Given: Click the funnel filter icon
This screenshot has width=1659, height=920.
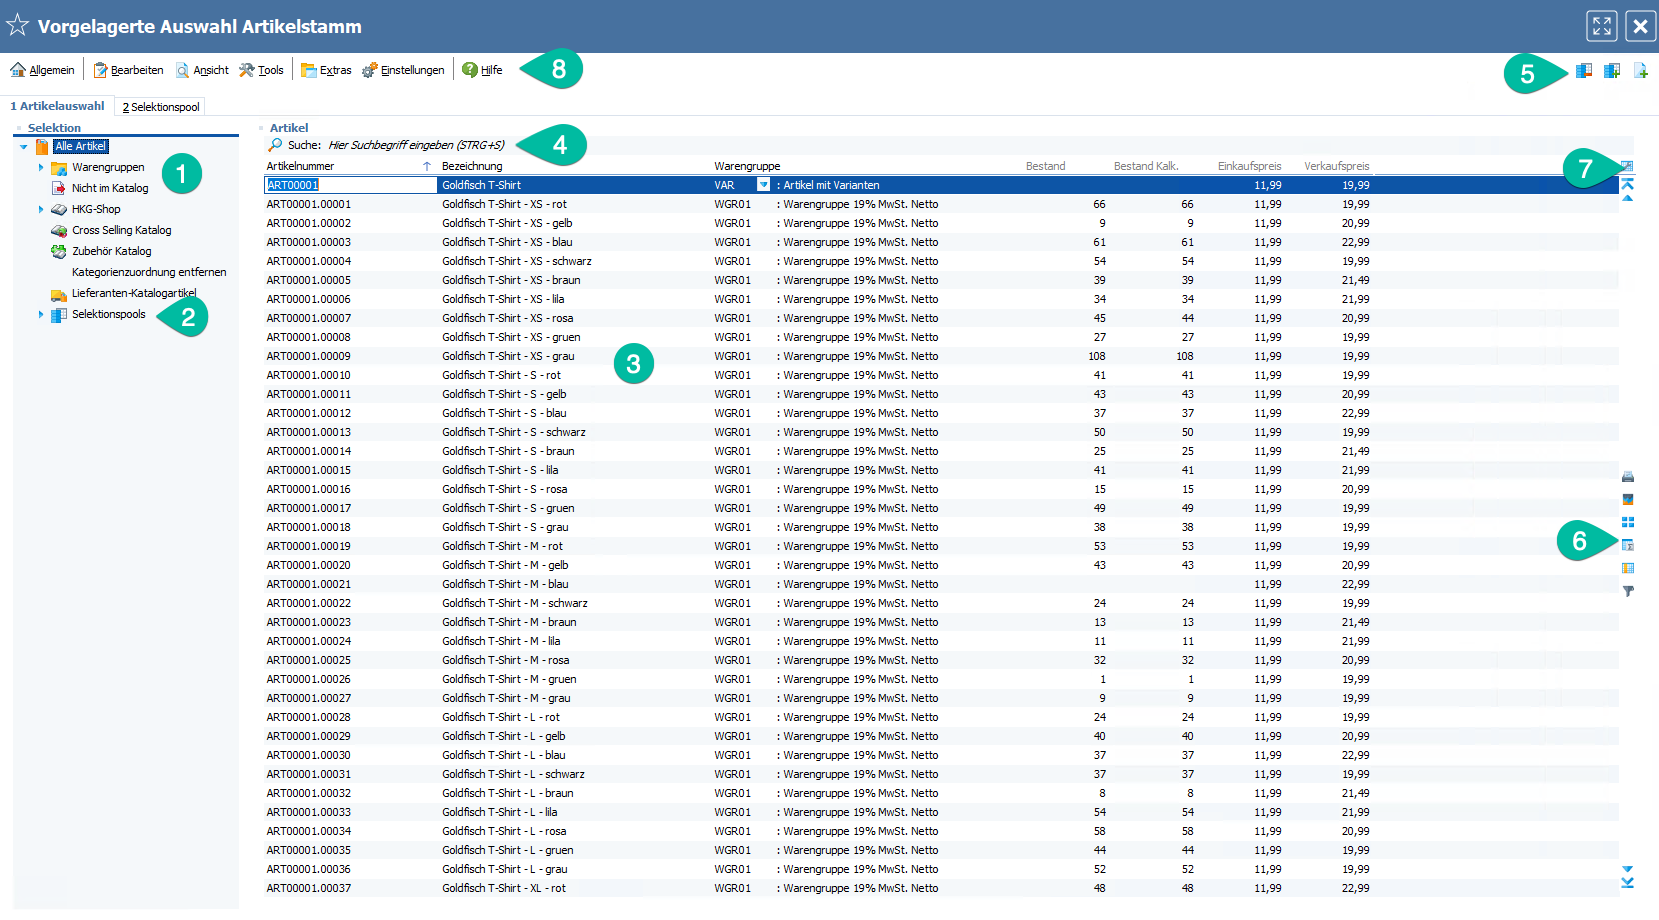Looking at the screenshot, I should coord(1628,591).
